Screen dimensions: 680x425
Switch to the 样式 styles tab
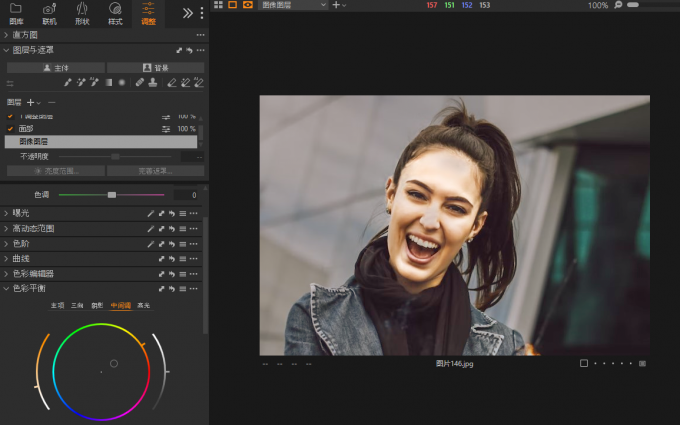[x=115, y=13]
